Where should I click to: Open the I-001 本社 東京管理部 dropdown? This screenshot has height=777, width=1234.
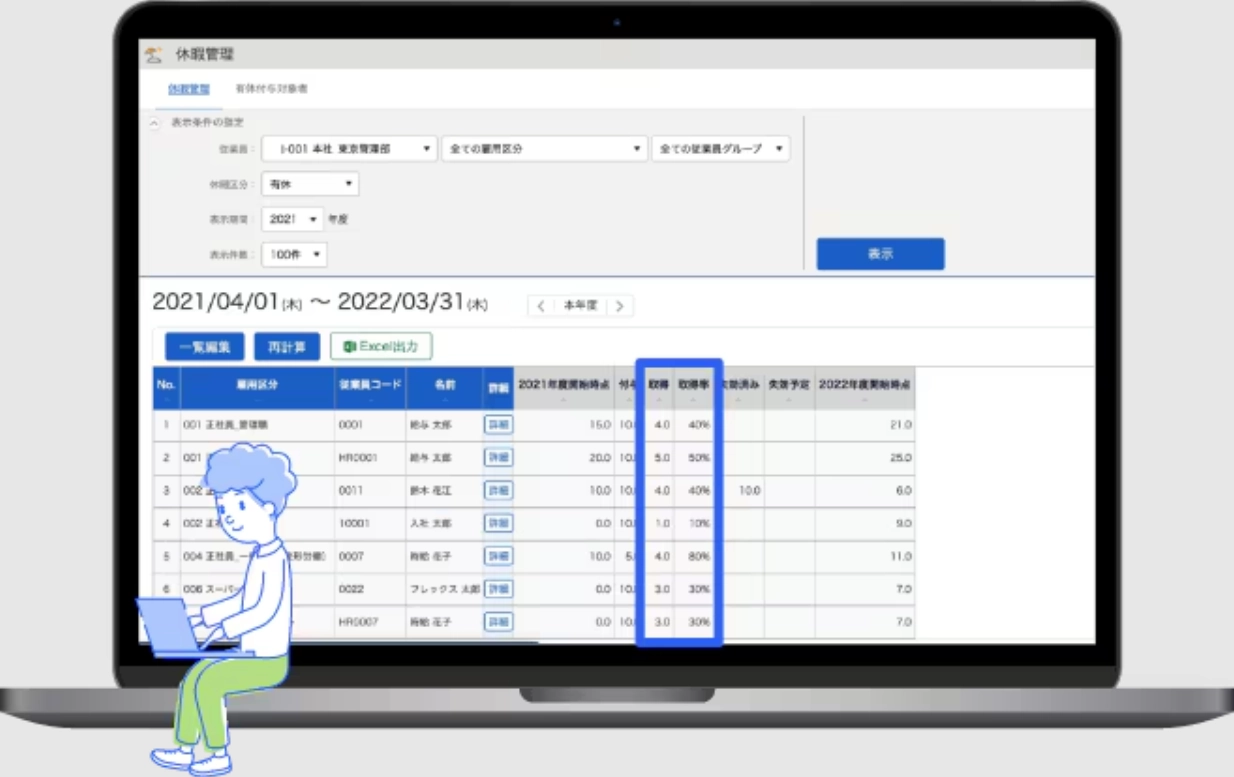[x=349, y=149]
